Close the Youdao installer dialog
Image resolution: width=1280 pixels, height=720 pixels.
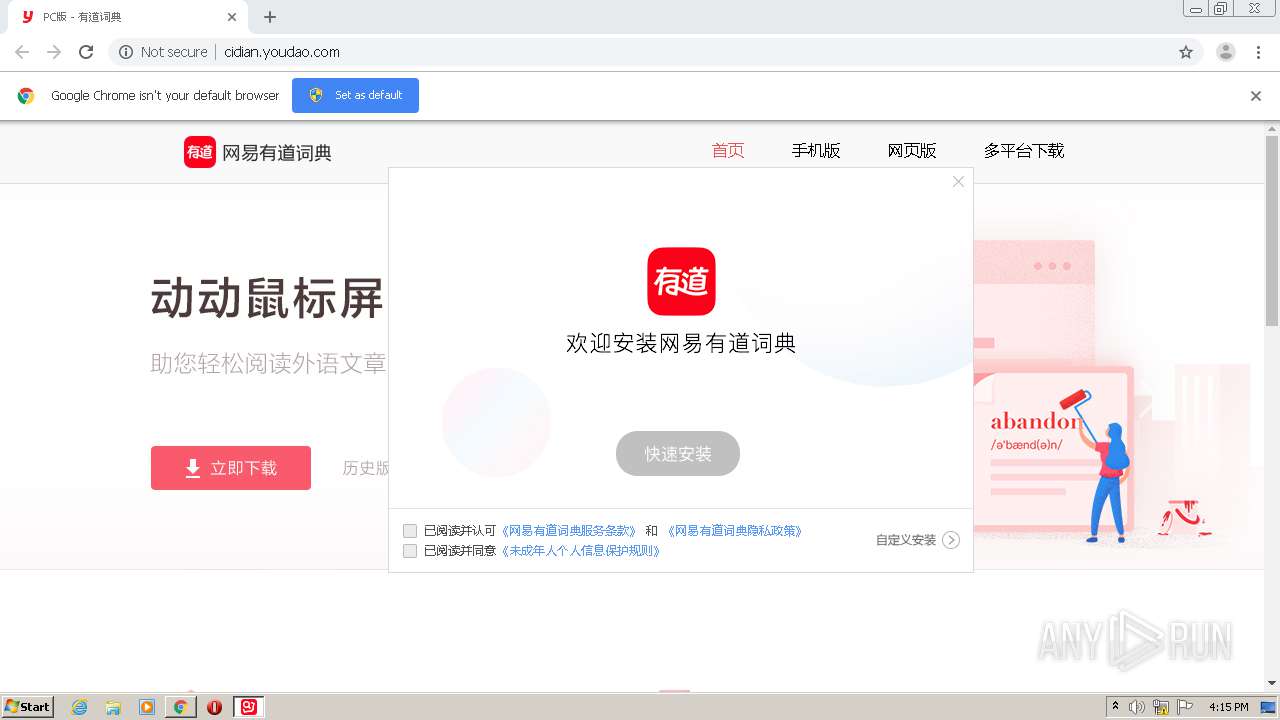[958, 182]
